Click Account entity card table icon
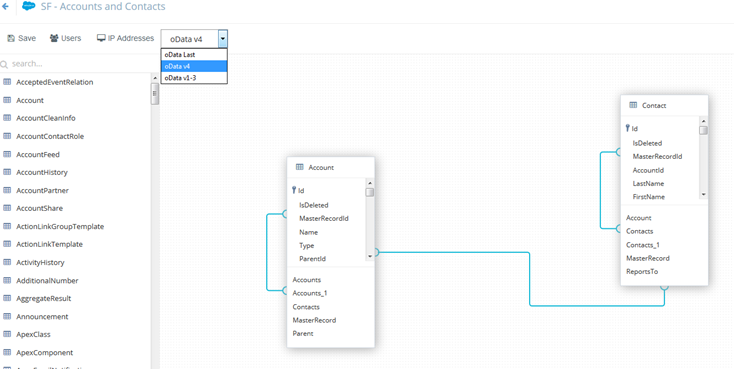This screenshot has width=734, height=369. coord(300,167)
